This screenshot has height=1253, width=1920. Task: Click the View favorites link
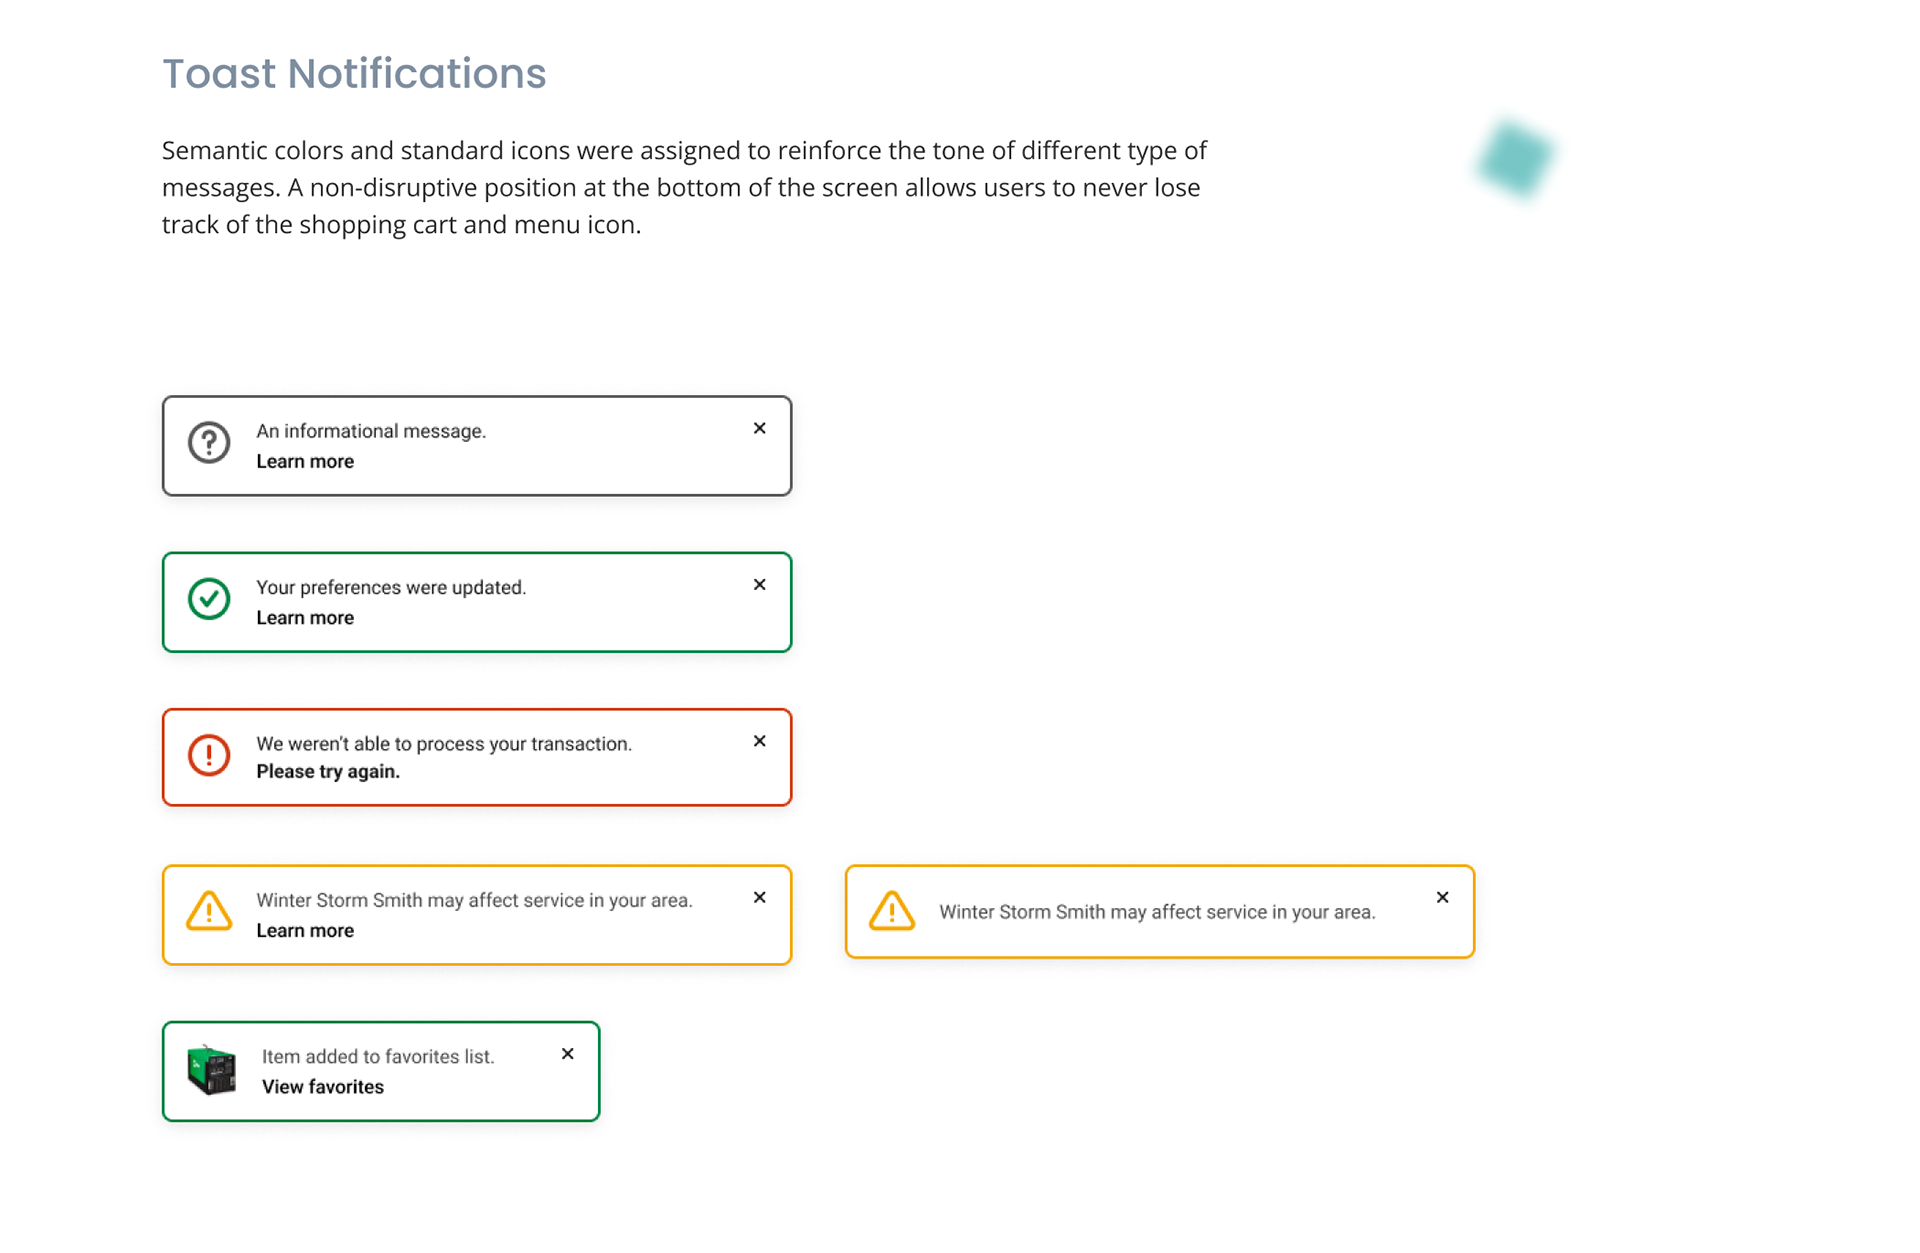323,1087
